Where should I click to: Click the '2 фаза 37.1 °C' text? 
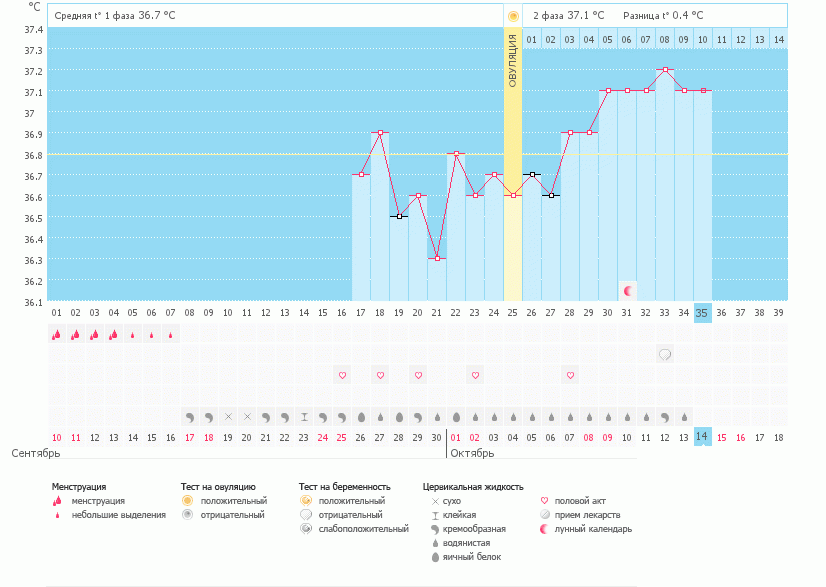coord(569,16)
